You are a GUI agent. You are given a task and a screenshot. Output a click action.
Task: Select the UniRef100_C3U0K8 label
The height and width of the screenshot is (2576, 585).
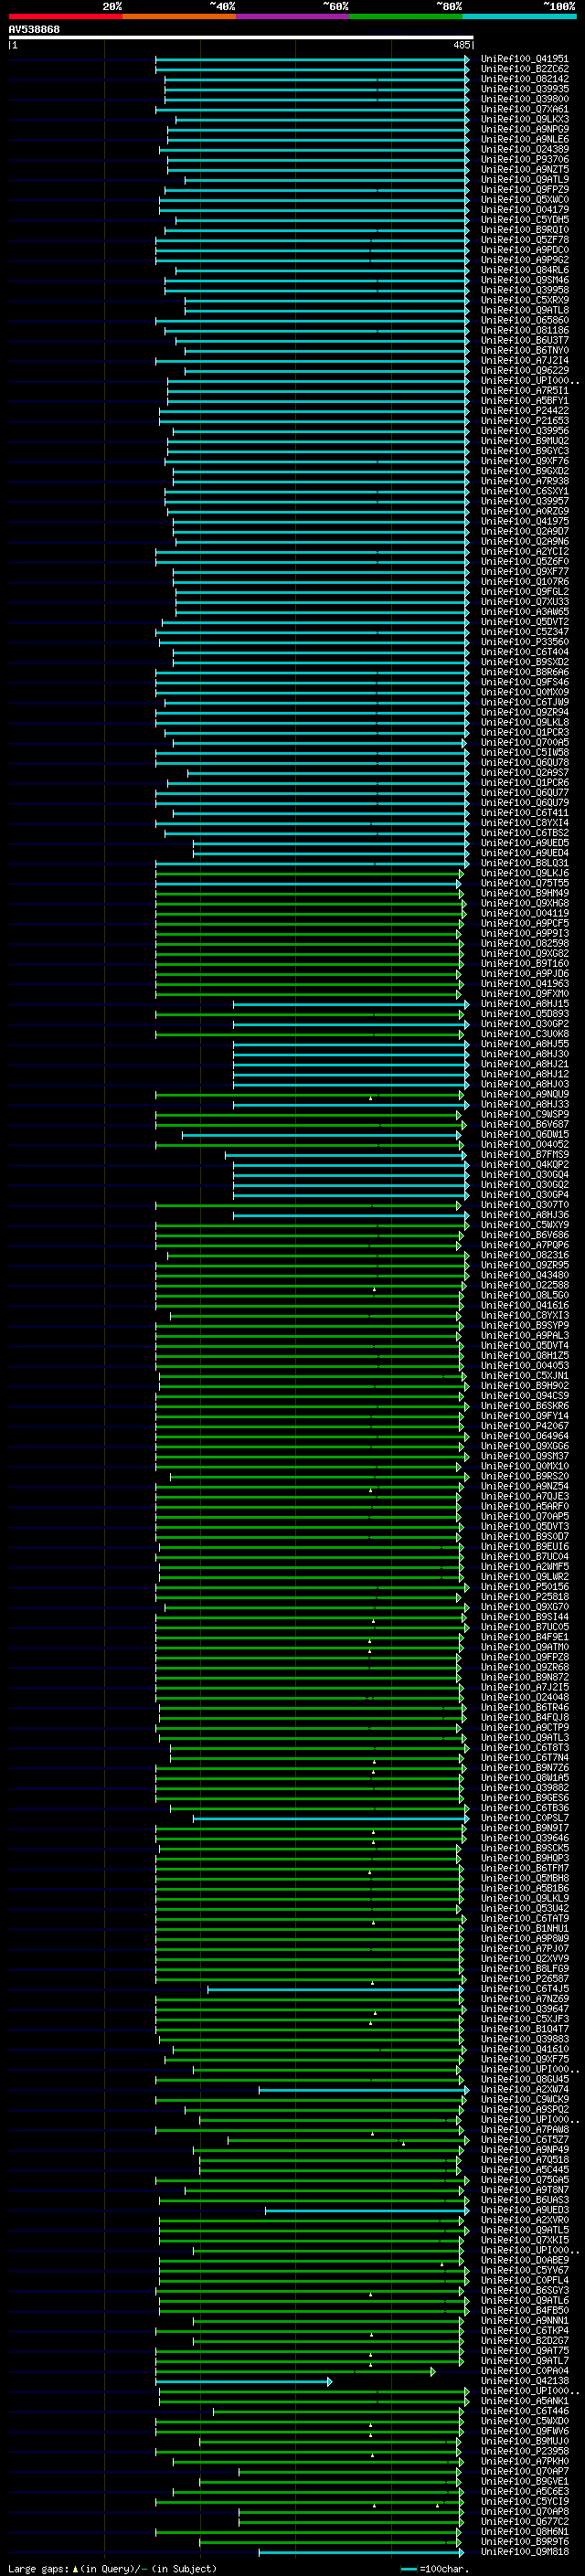524,1033
